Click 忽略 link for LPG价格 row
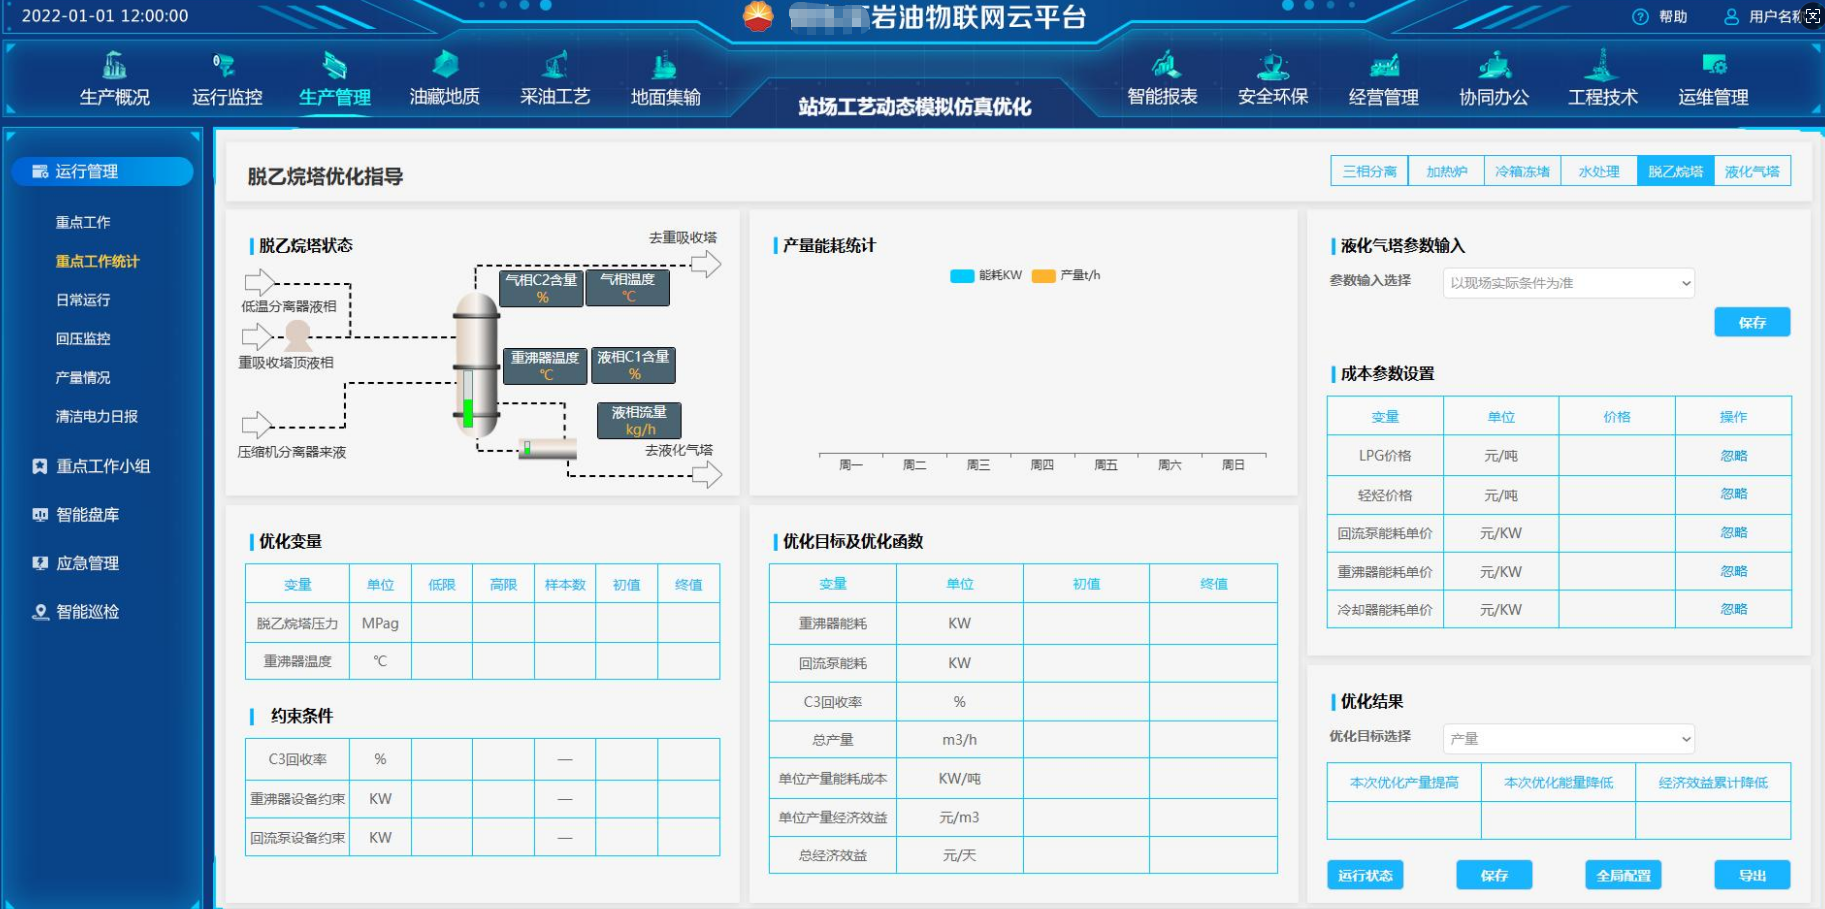Screen dimensions: 1825x909 tap(1733, 456)
